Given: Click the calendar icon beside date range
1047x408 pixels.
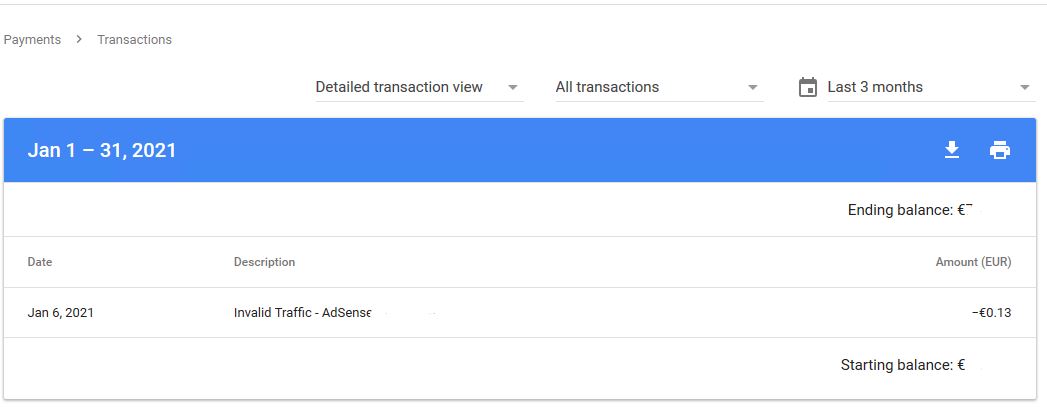Looking at the screenshot, I should [808, 87].
